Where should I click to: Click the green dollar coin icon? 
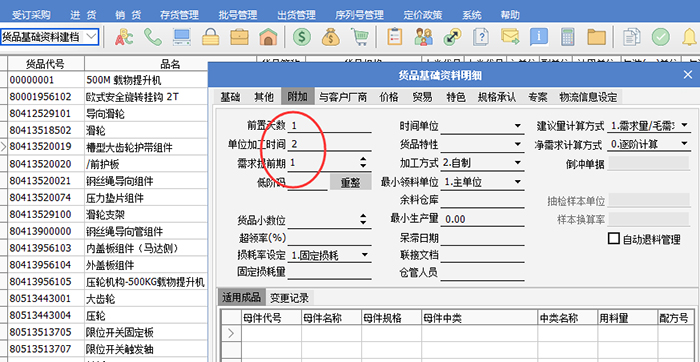click(302, 37)
